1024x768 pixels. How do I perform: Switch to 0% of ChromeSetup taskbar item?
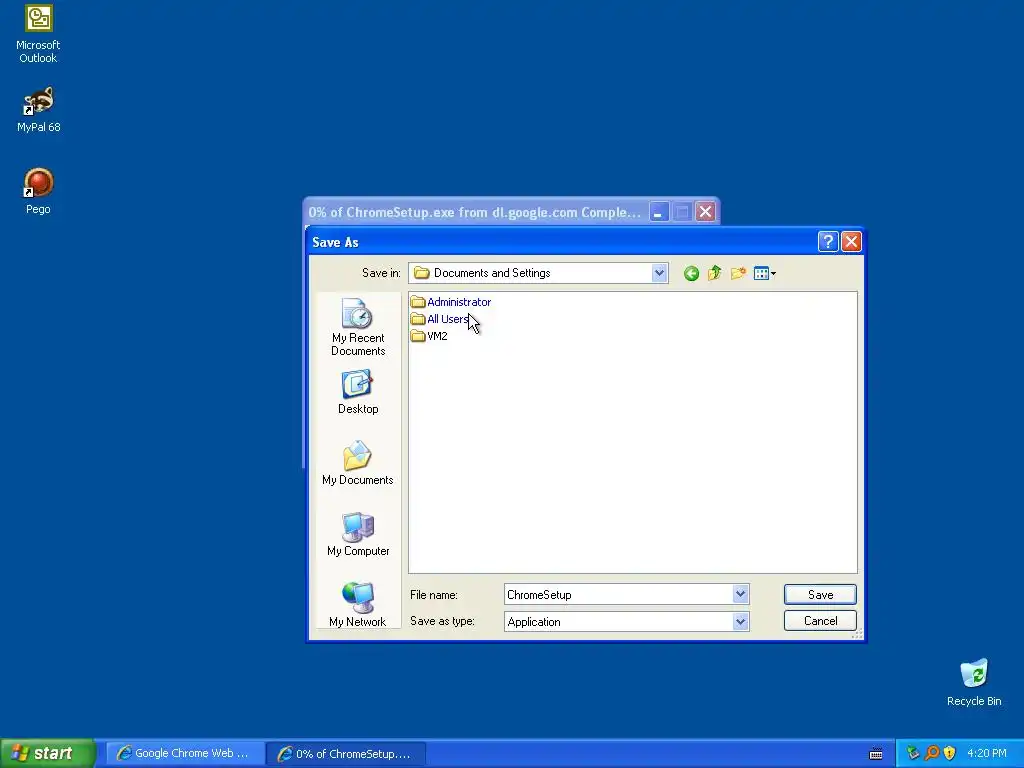point(346,754)
